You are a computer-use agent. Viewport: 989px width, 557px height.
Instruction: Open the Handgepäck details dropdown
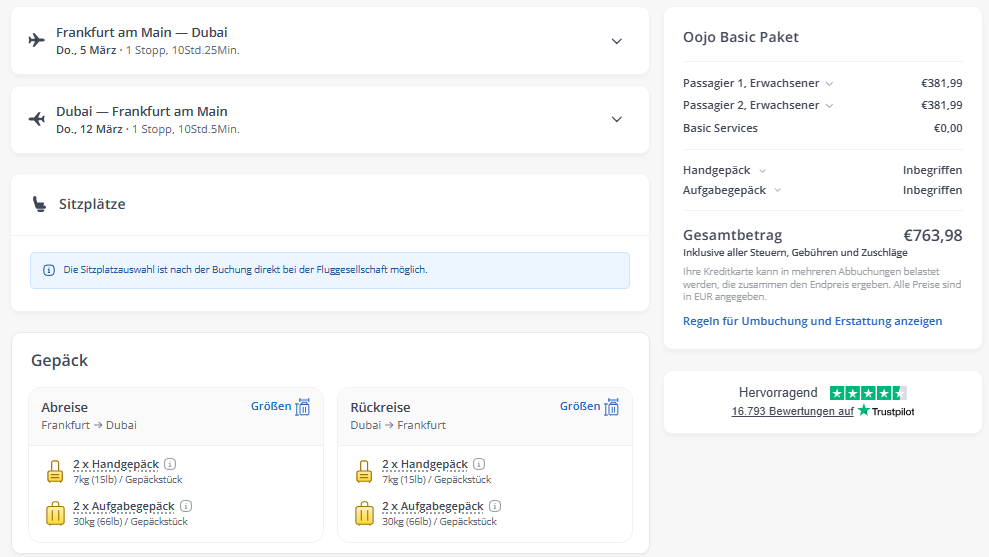coord(762,171)
